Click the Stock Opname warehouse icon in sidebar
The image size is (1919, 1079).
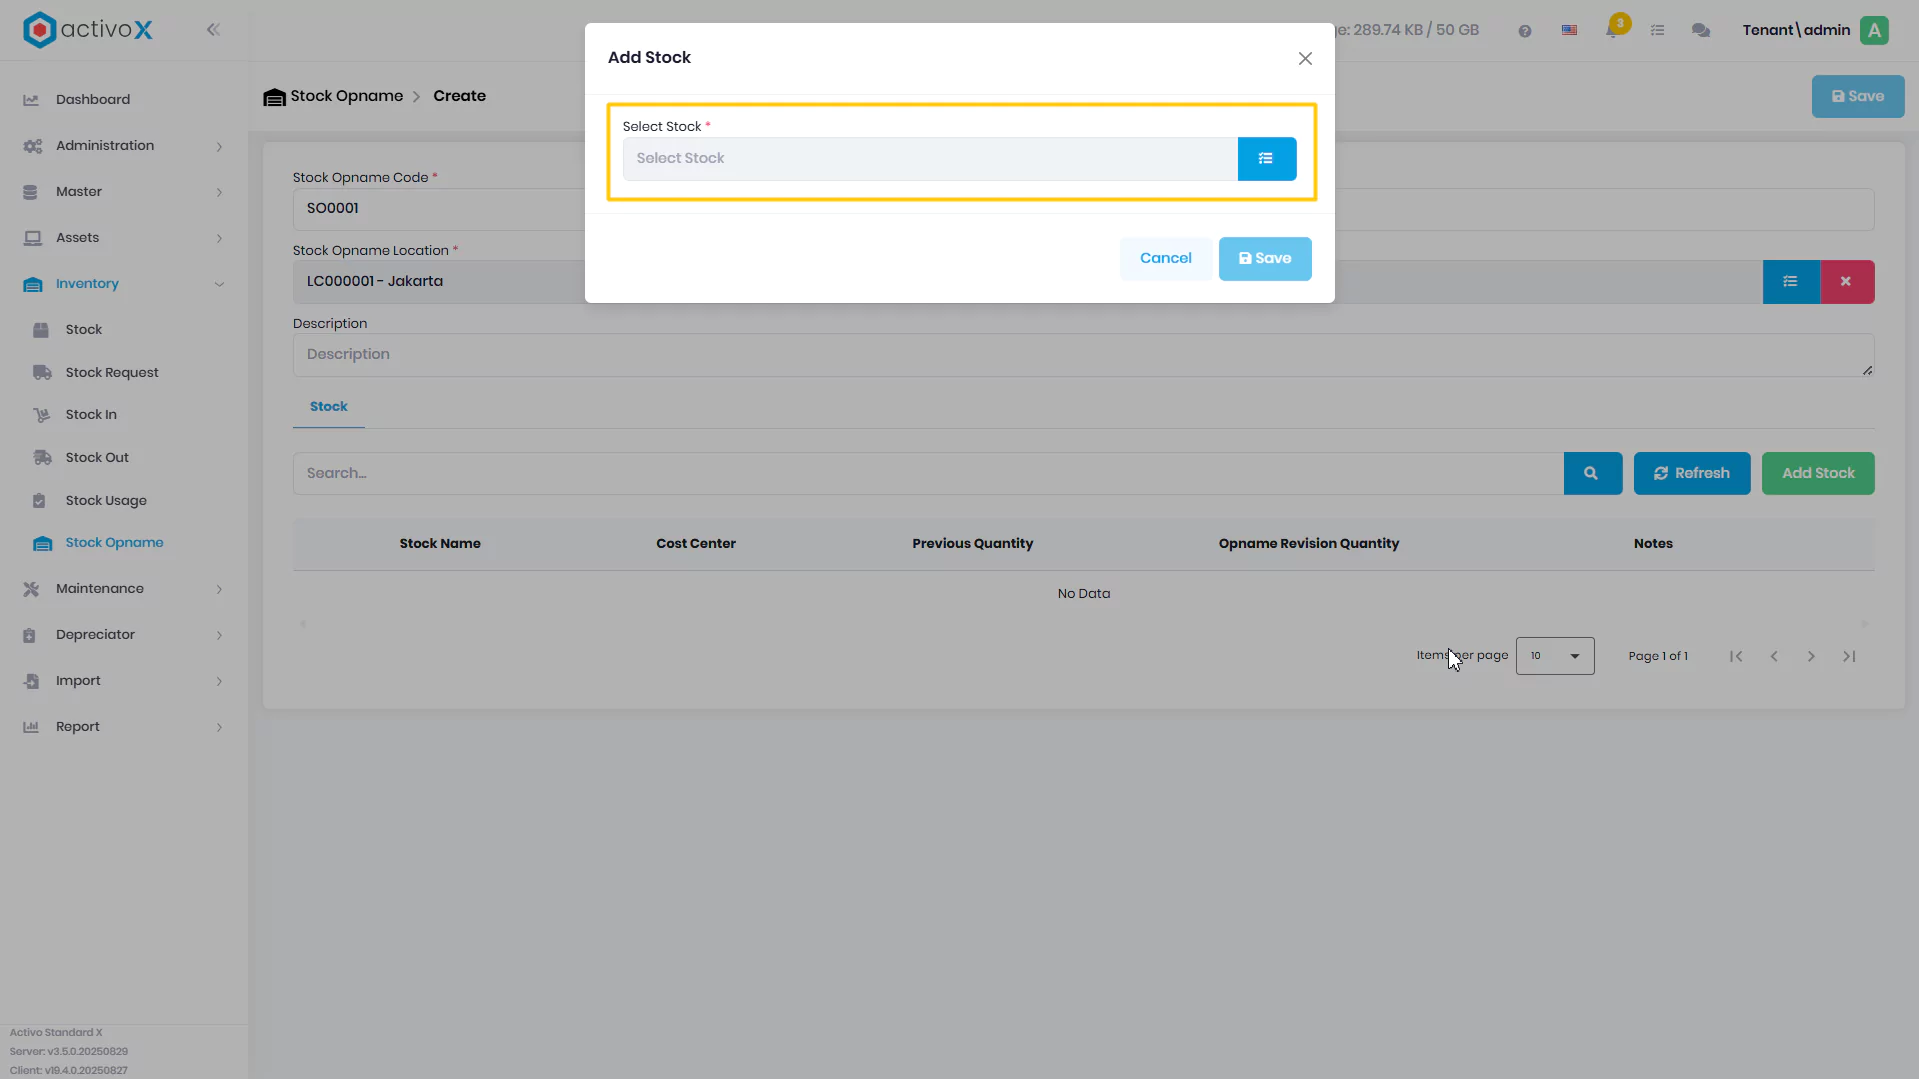pyautogui.click(x=42, y=544)
